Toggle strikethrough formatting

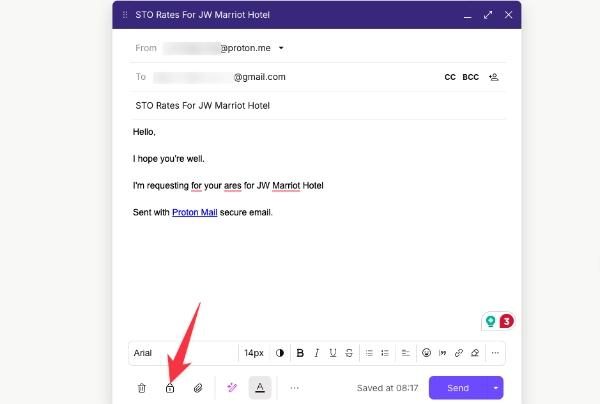349,353
